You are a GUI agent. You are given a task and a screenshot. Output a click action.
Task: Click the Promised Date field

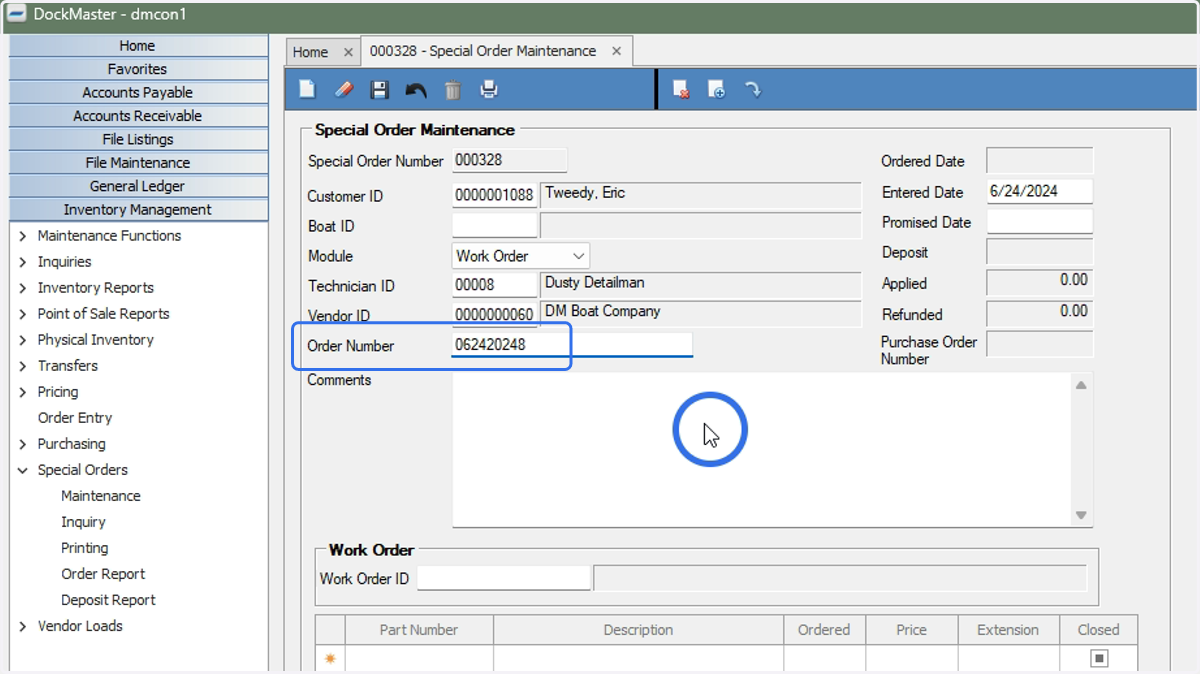coord(1039,222)
